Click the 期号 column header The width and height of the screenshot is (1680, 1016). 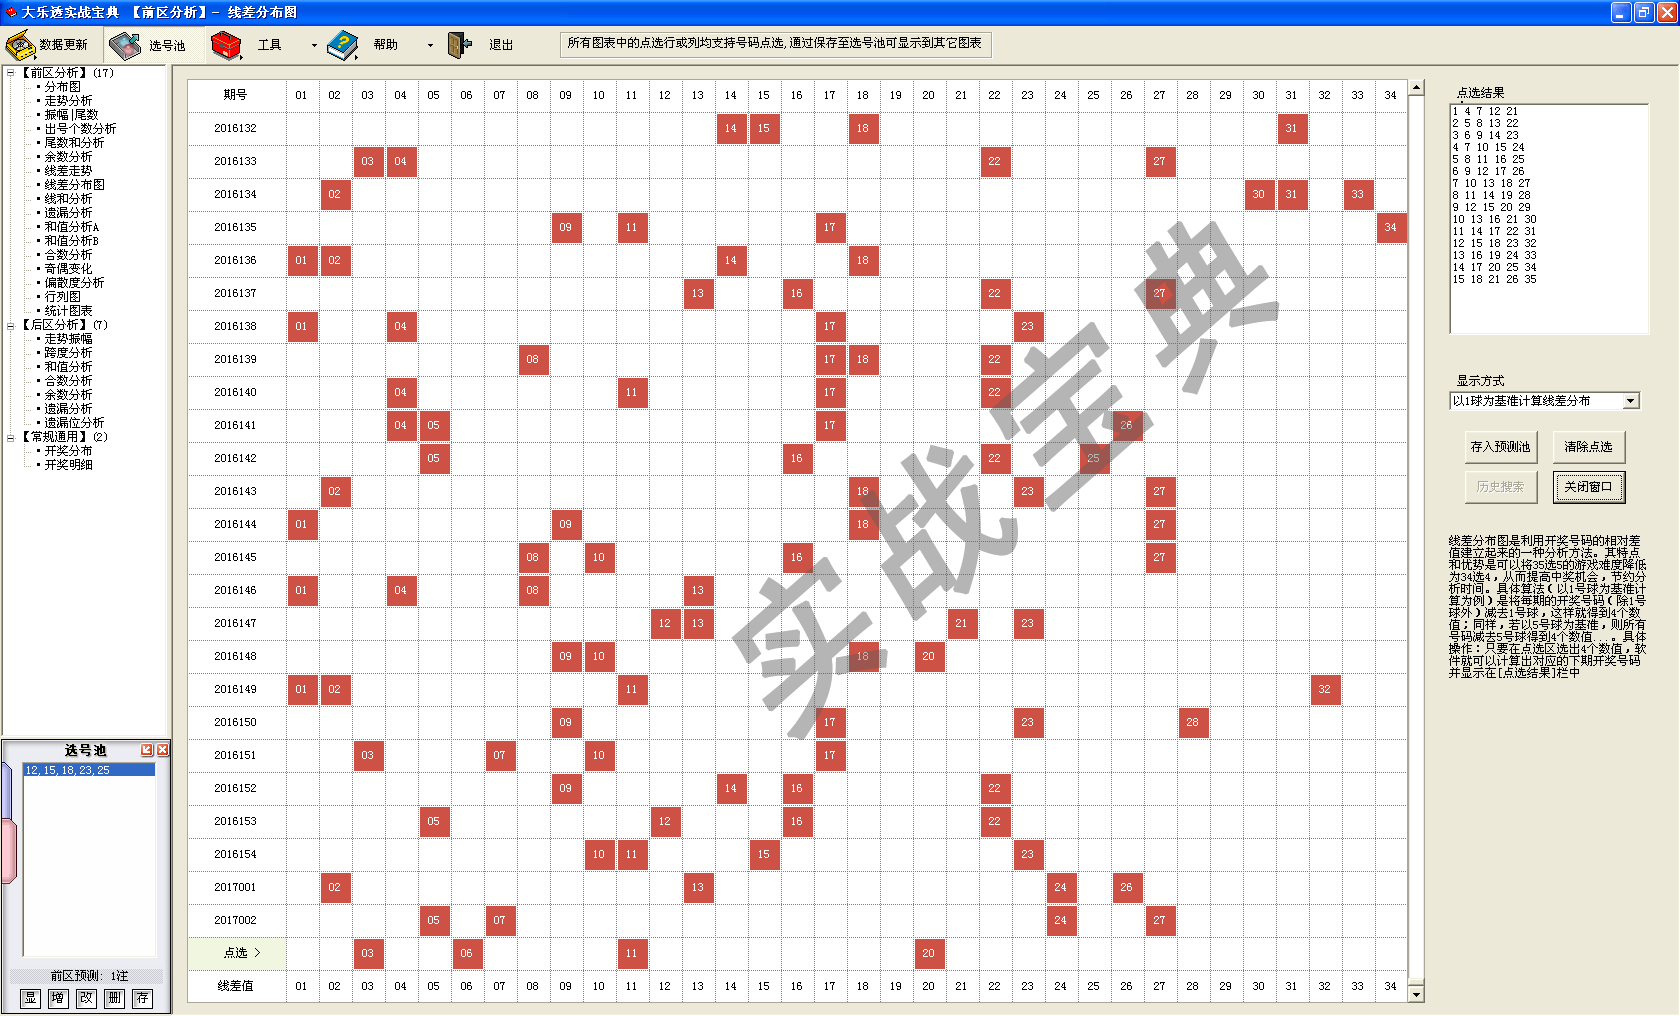[236, 95]
